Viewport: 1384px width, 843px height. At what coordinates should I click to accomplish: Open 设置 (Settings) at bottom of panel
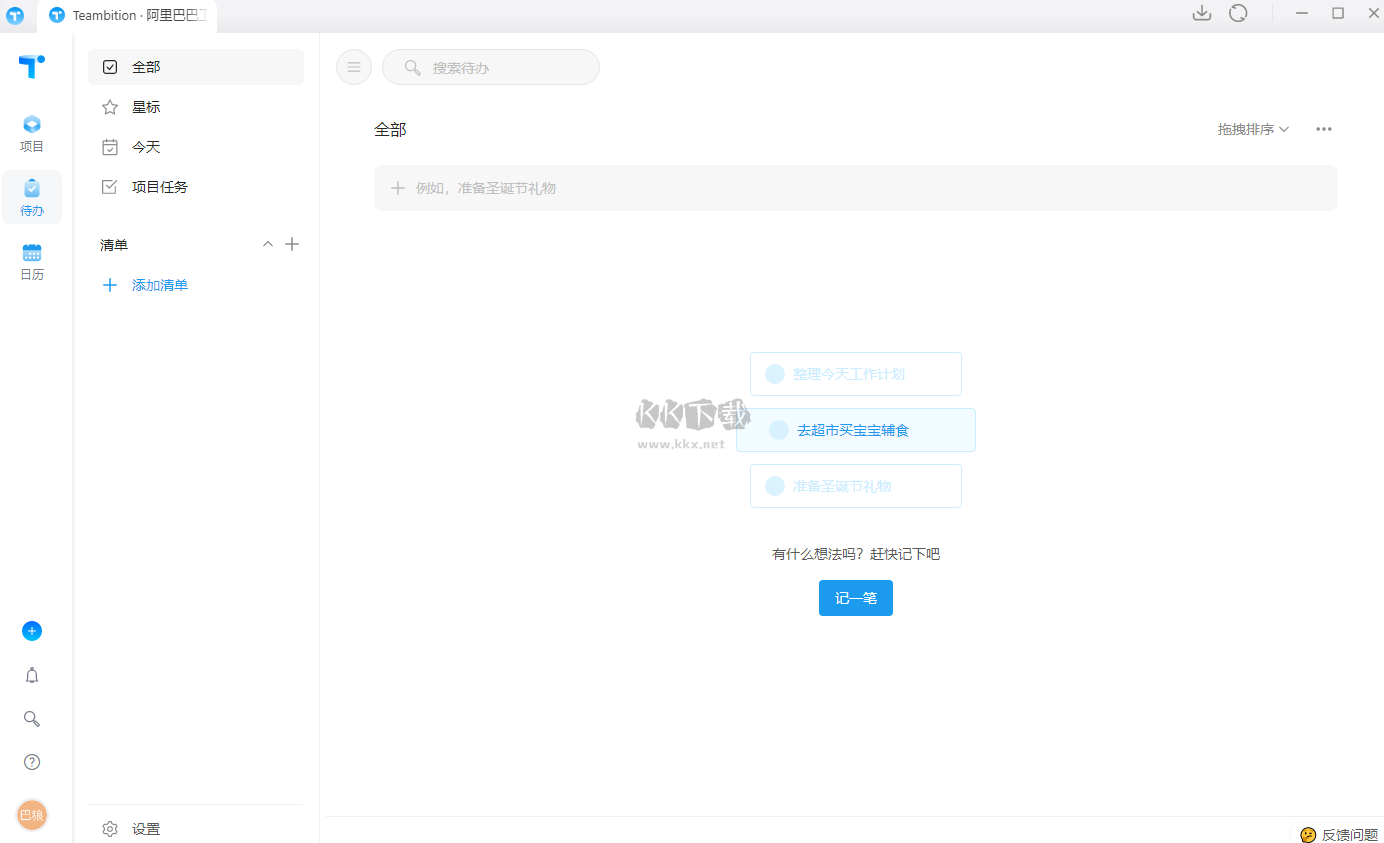click(x=146, y=829)
